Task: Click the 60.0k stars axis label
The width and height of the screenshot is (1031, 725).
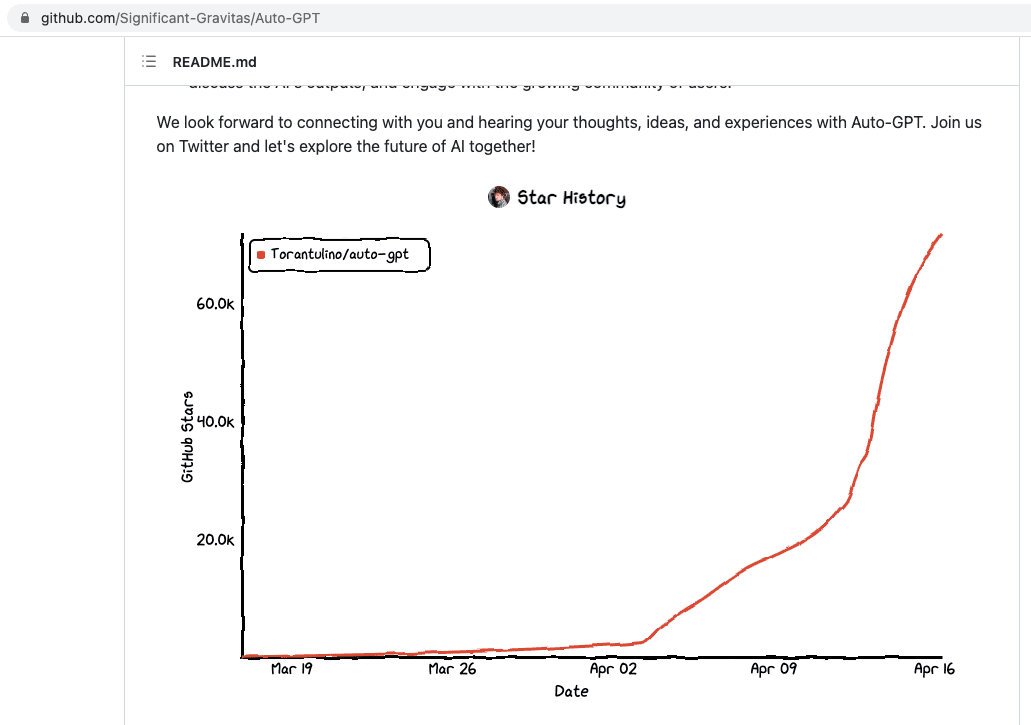Action: 215,304
